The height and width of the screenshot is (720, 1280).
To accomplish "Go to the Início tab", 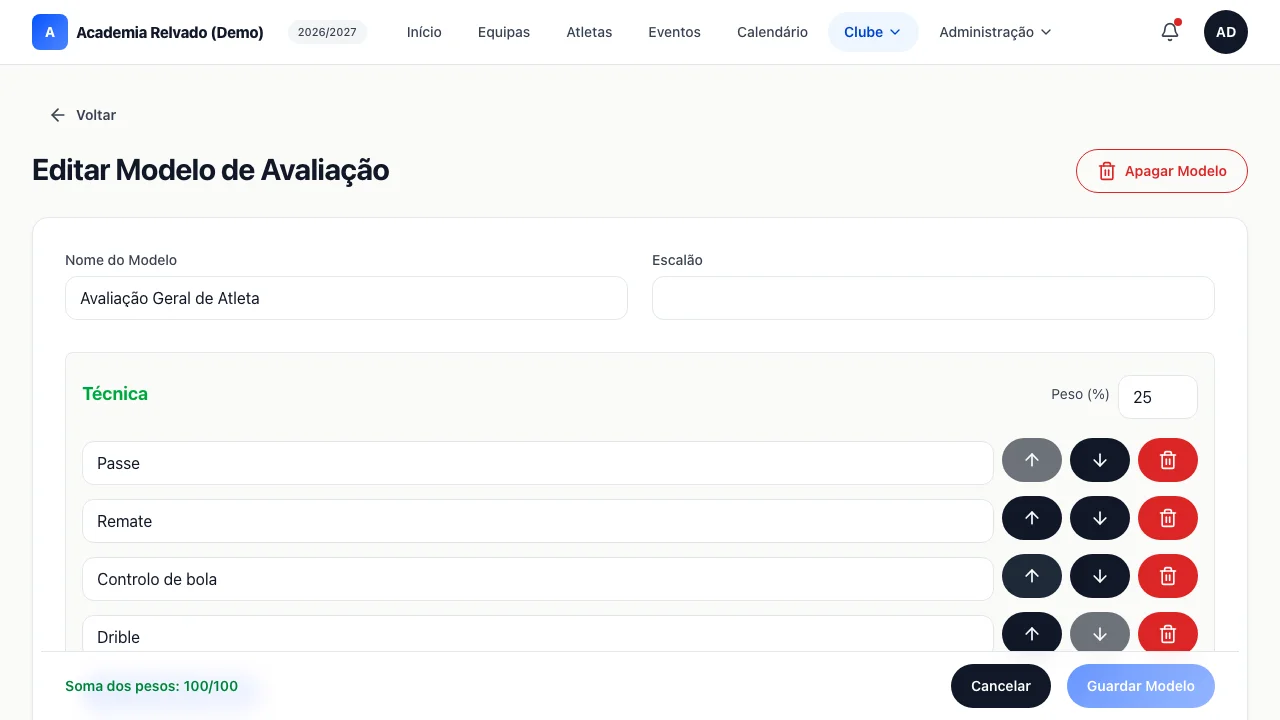I will 424,32.
